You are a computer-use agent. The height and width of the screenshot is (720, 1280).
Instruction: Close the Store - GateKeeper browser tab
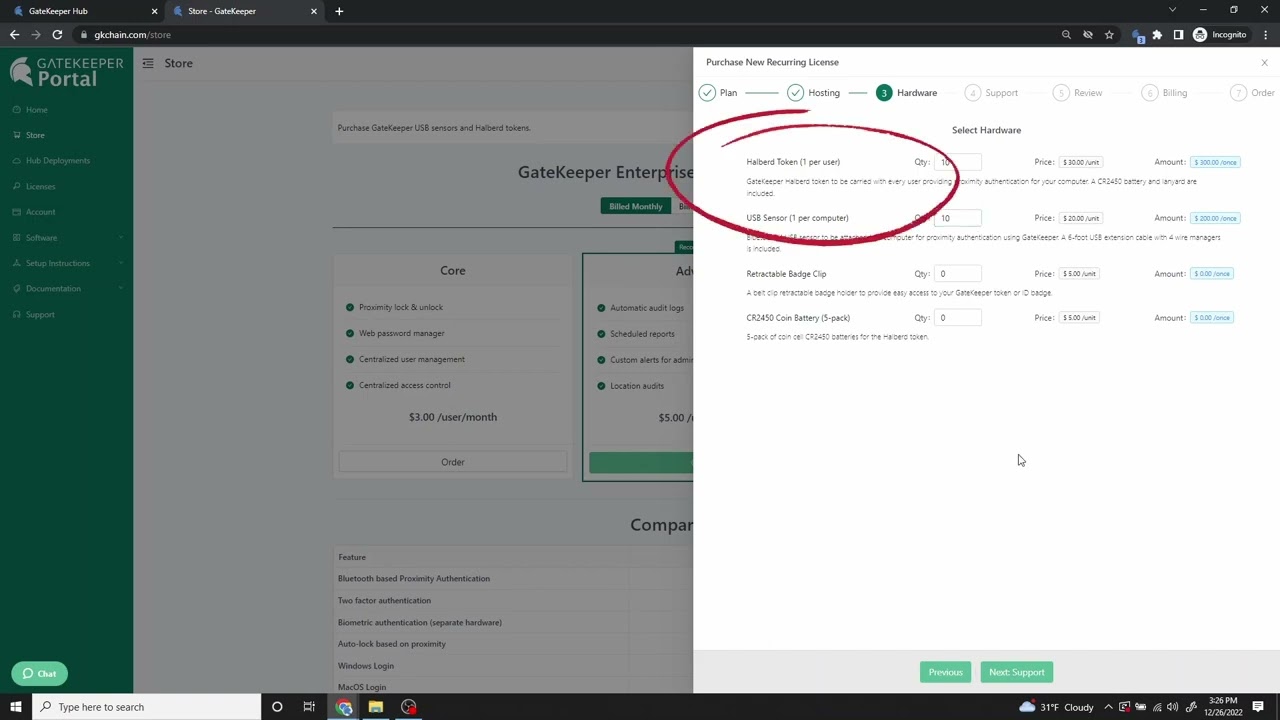pos(314,11)
